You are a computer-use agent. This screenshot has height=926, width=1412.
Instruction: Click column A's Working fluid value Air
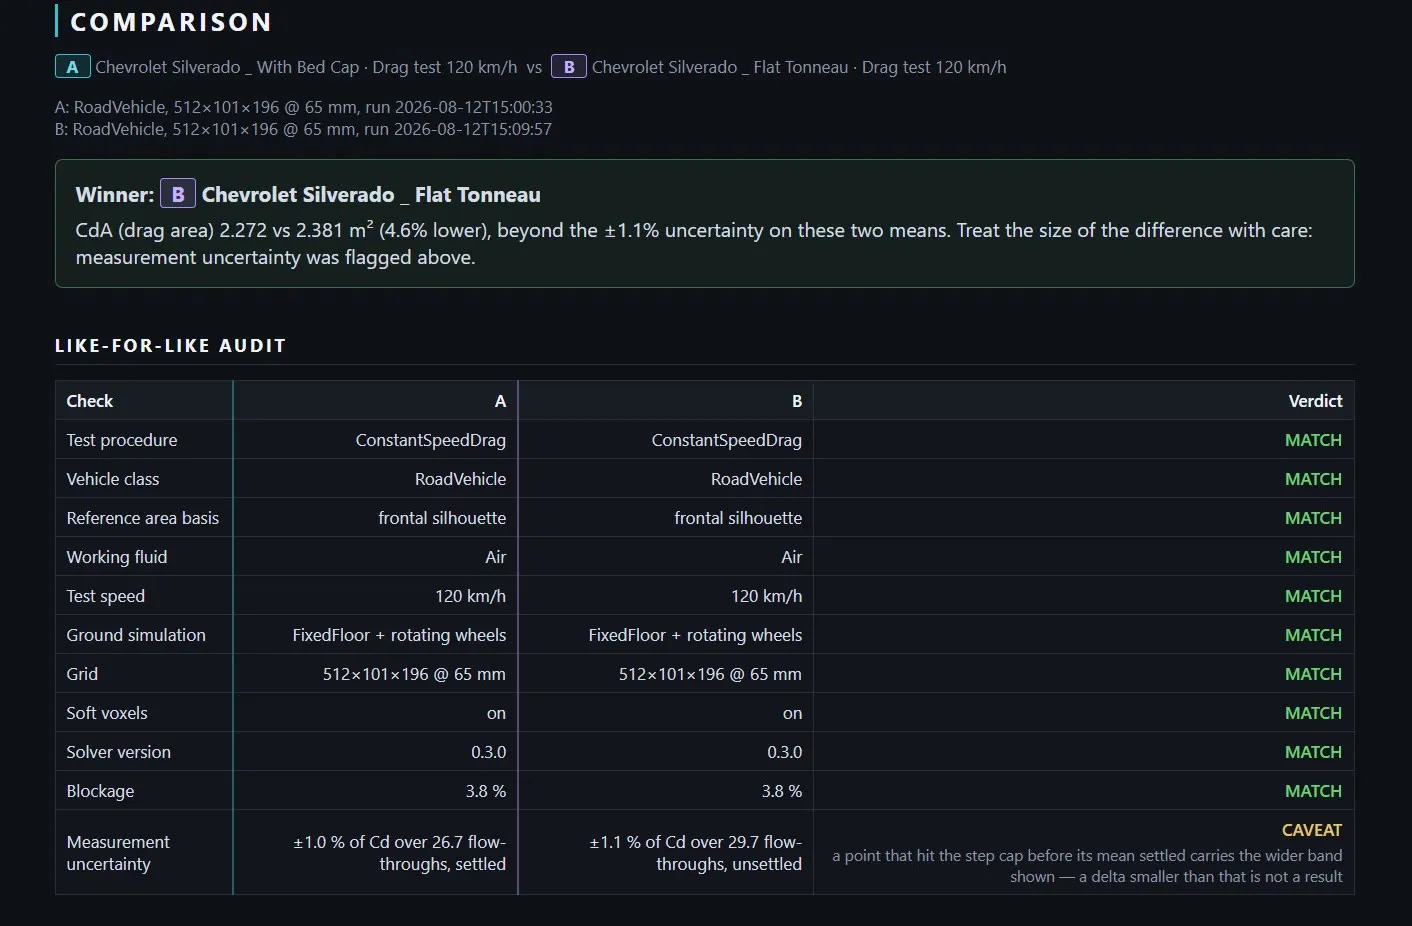[x=496, y=557]
